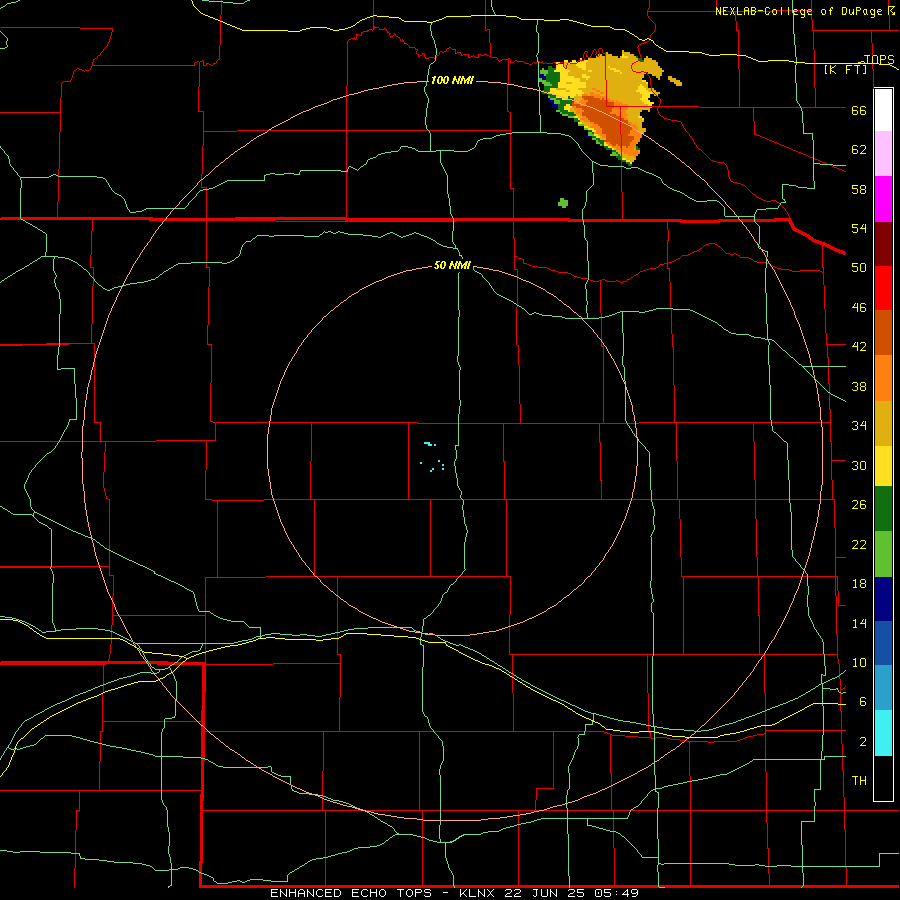Image resolution: width=900 pixels, height=900 pixels.
Task: Click the 22 legend value label
Action: click(859, 544)
